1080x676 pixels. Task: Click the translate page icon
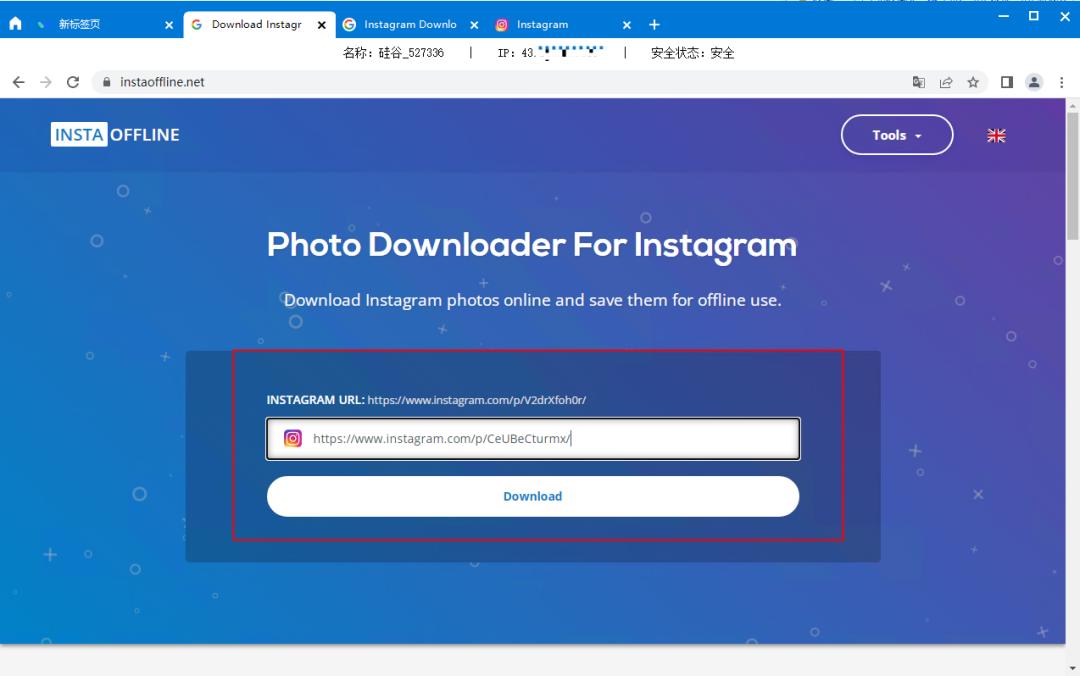point(918,82)
